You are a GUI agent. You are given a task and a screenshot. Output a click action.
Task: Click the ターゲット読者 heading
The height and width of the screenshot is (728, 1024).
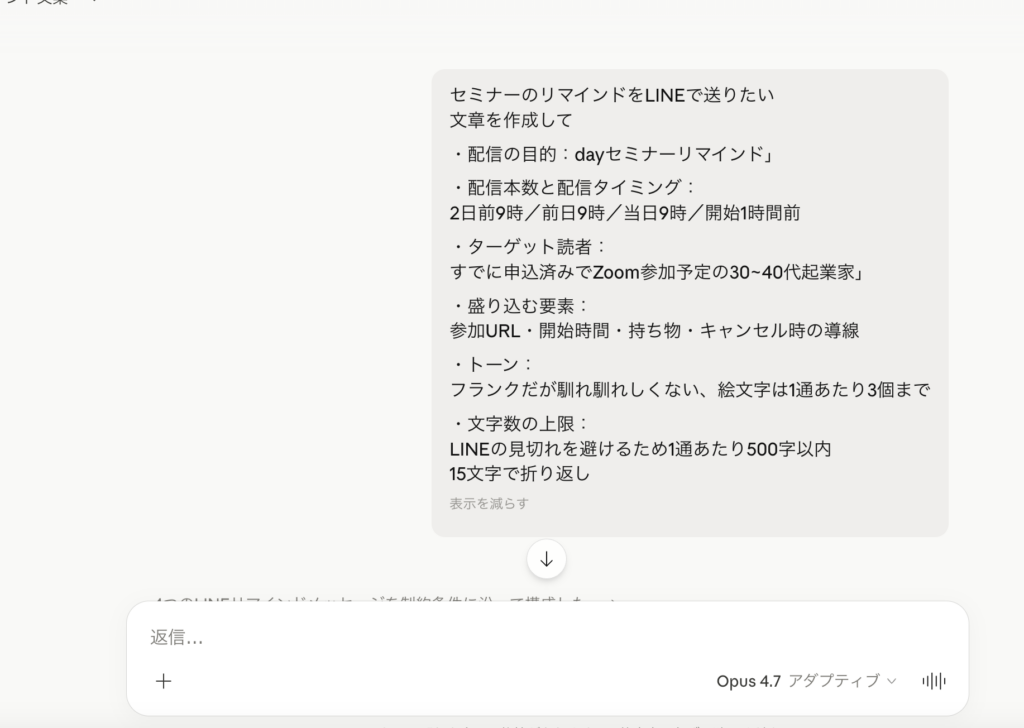(529, 247)
